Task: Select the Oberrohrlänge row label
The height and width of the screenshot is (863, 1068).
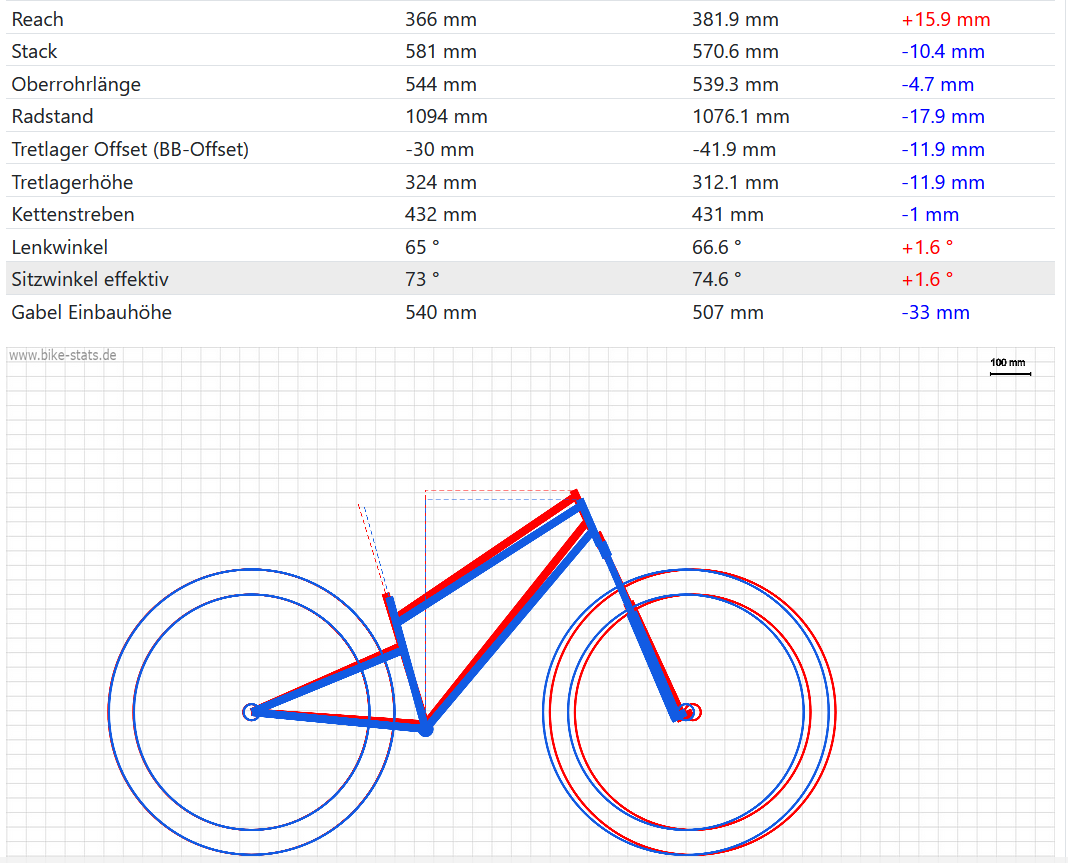Action: pyautogui.click(x=76, y=84)
